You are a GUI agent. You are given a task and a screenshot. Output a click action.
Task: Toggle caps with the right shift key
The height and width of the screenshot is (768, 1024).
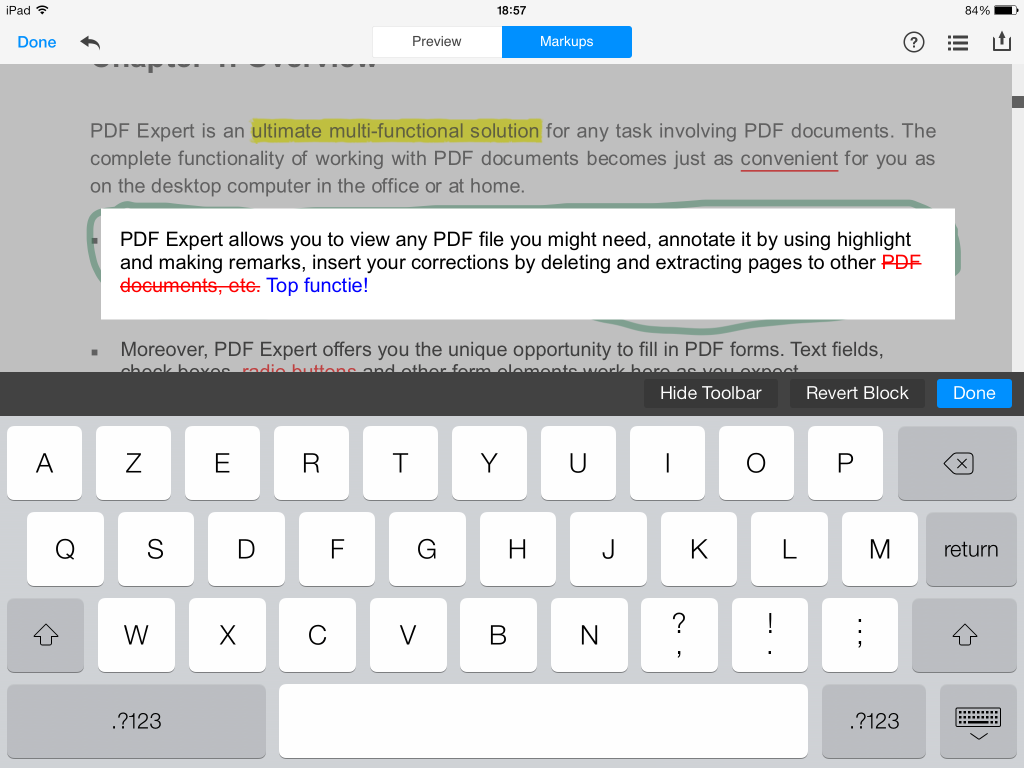(963, 635)
